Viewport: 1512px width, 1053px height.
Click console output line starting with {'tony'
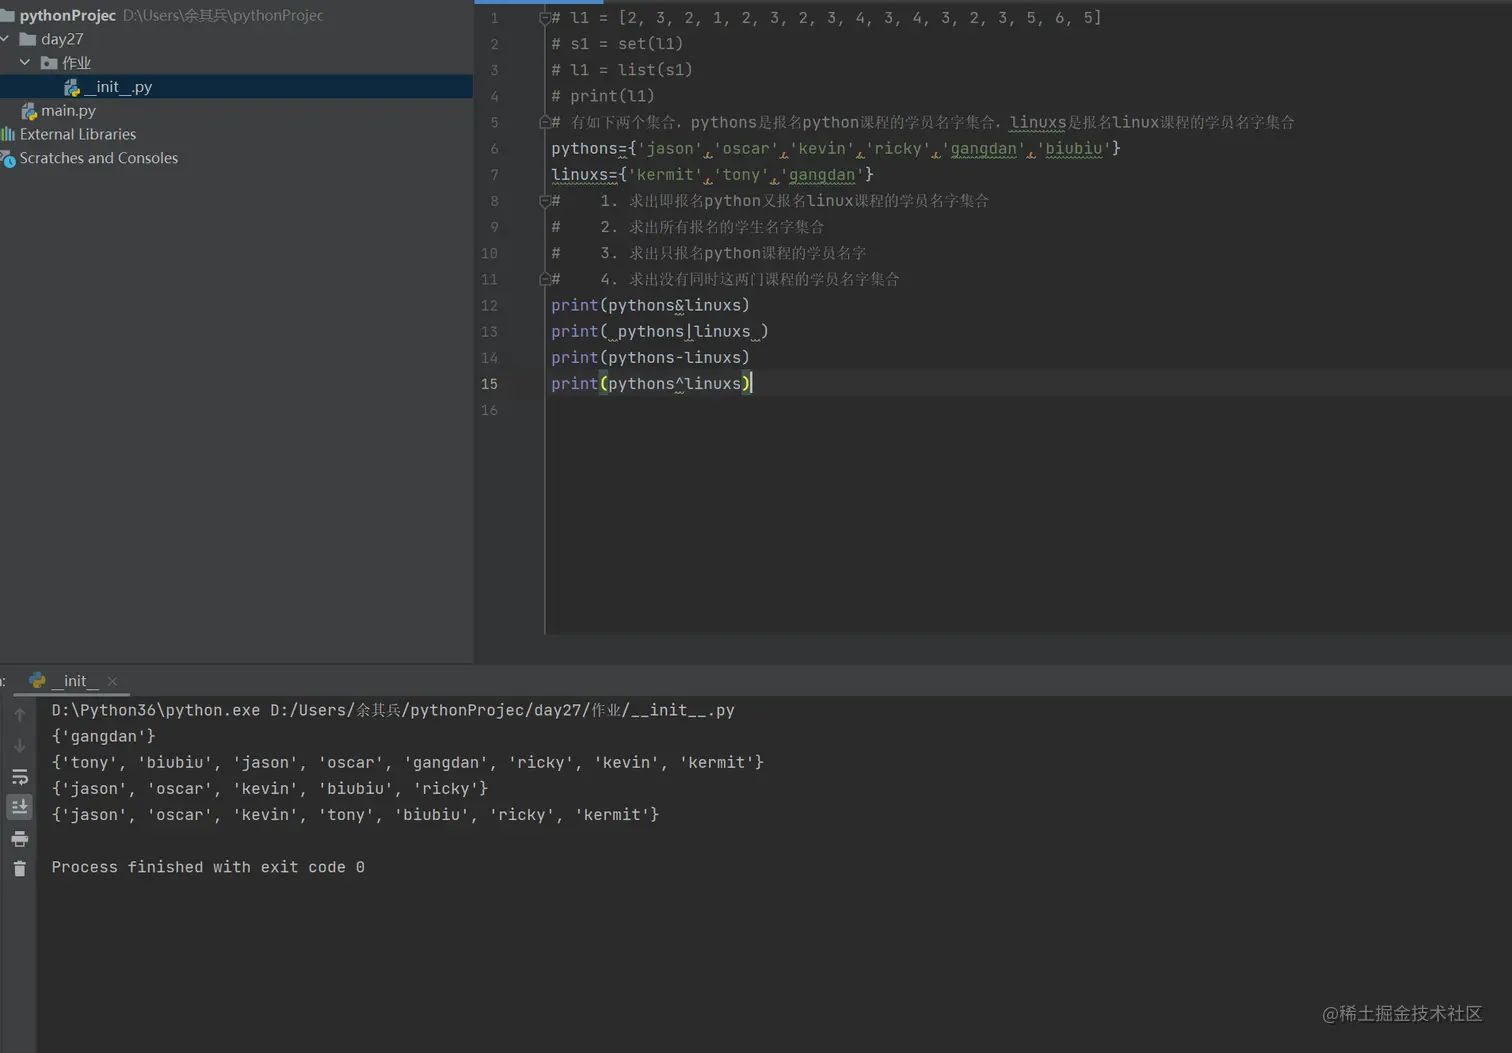408,763
